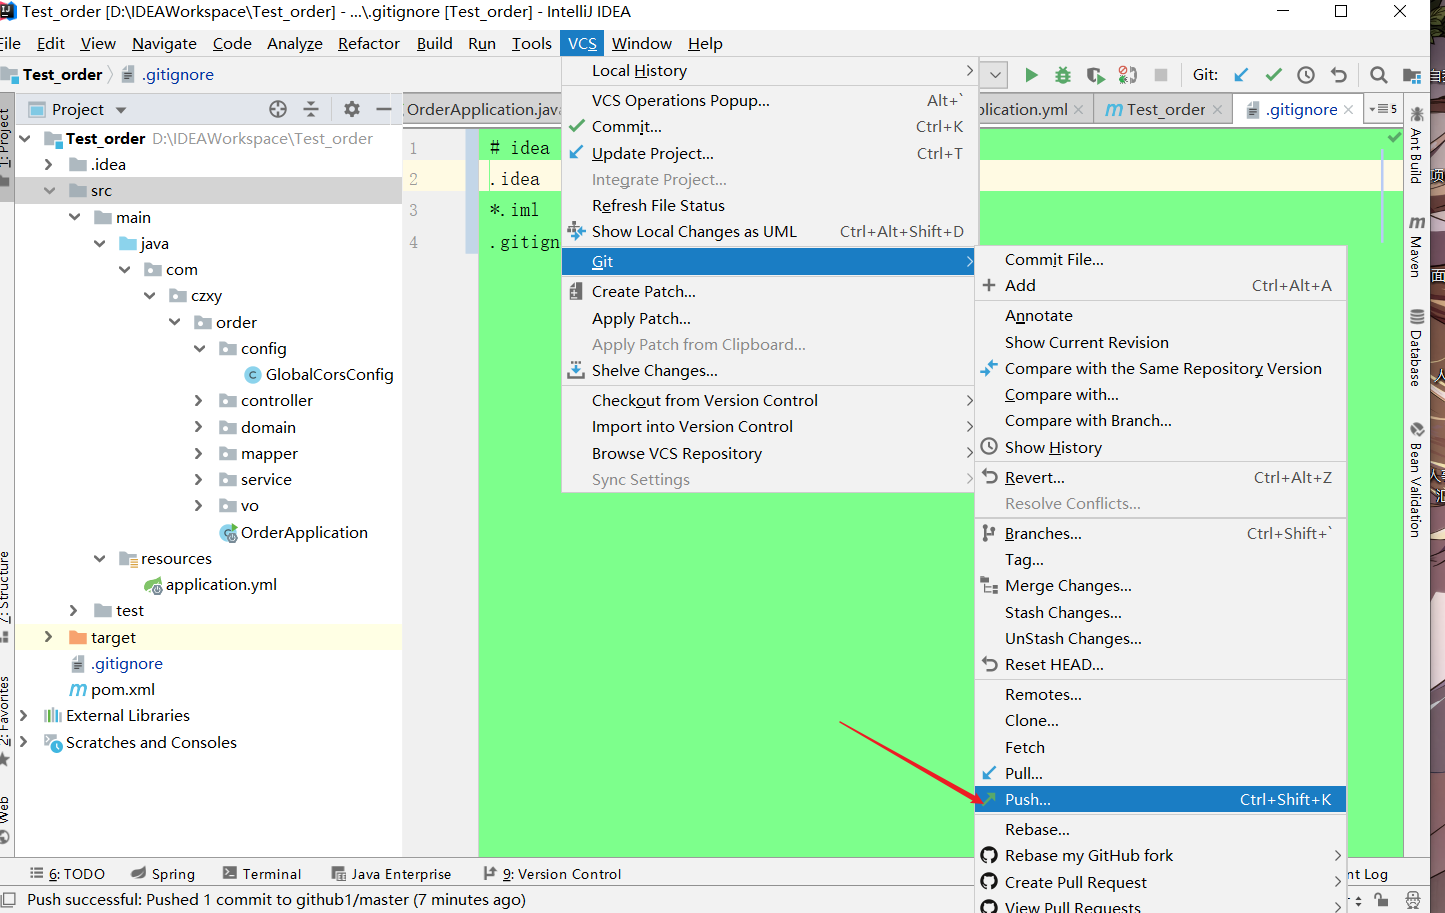Expand External Libraries node

[24, 715]
